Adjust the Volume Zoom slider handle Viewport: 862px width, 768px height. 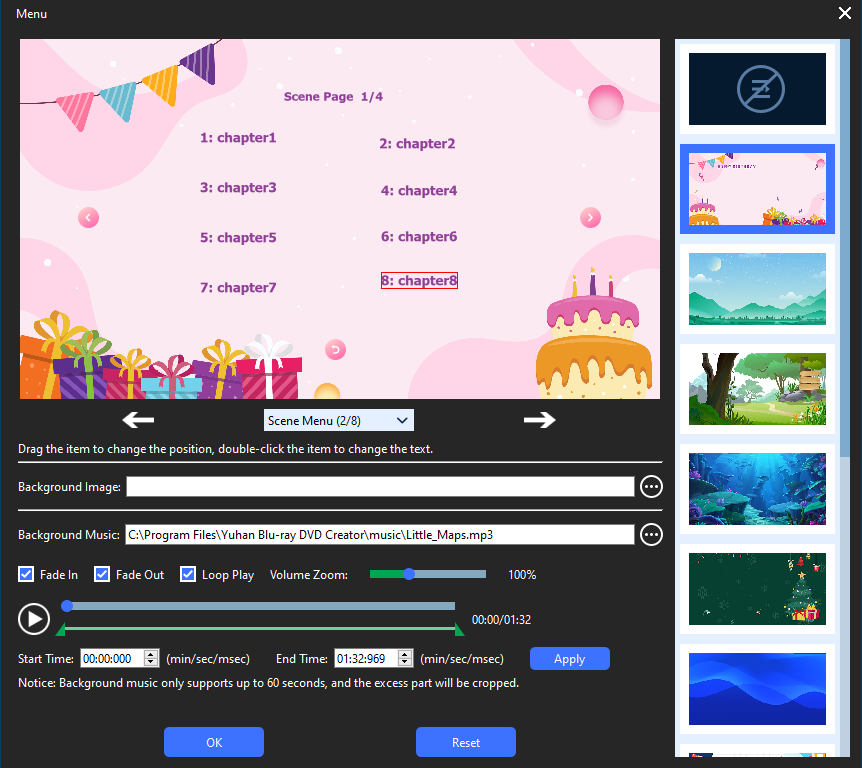(409, 574)
